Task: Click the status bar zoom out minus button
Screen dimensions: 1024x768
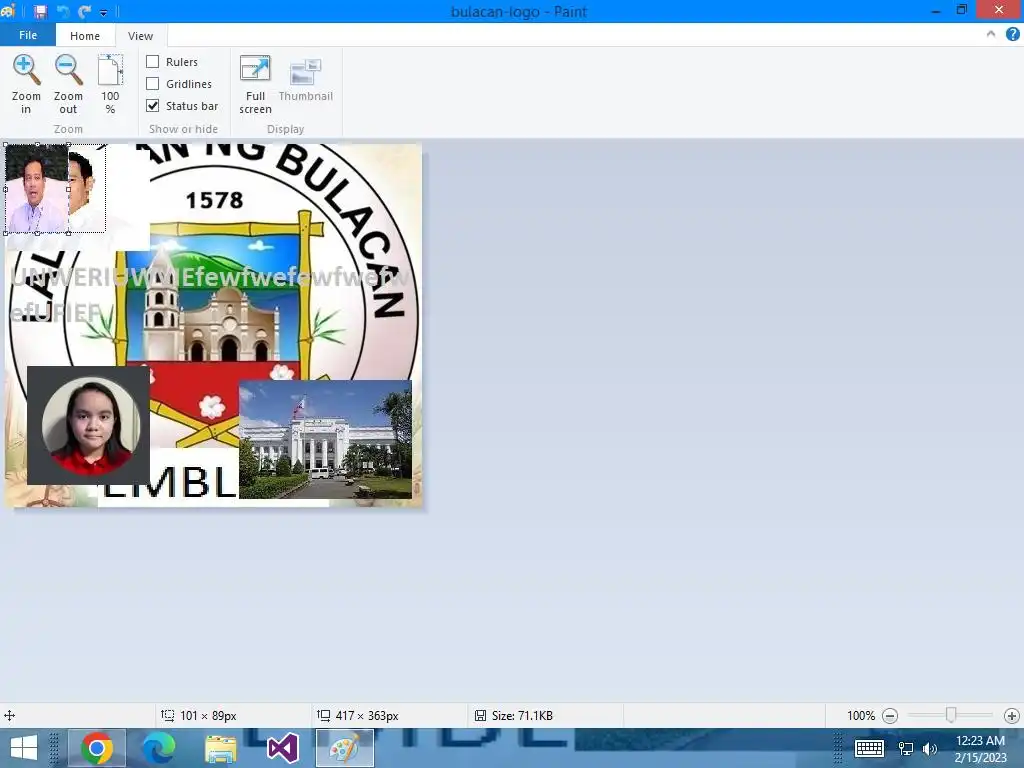Action: pyautogui.click(x=889, y=716)
